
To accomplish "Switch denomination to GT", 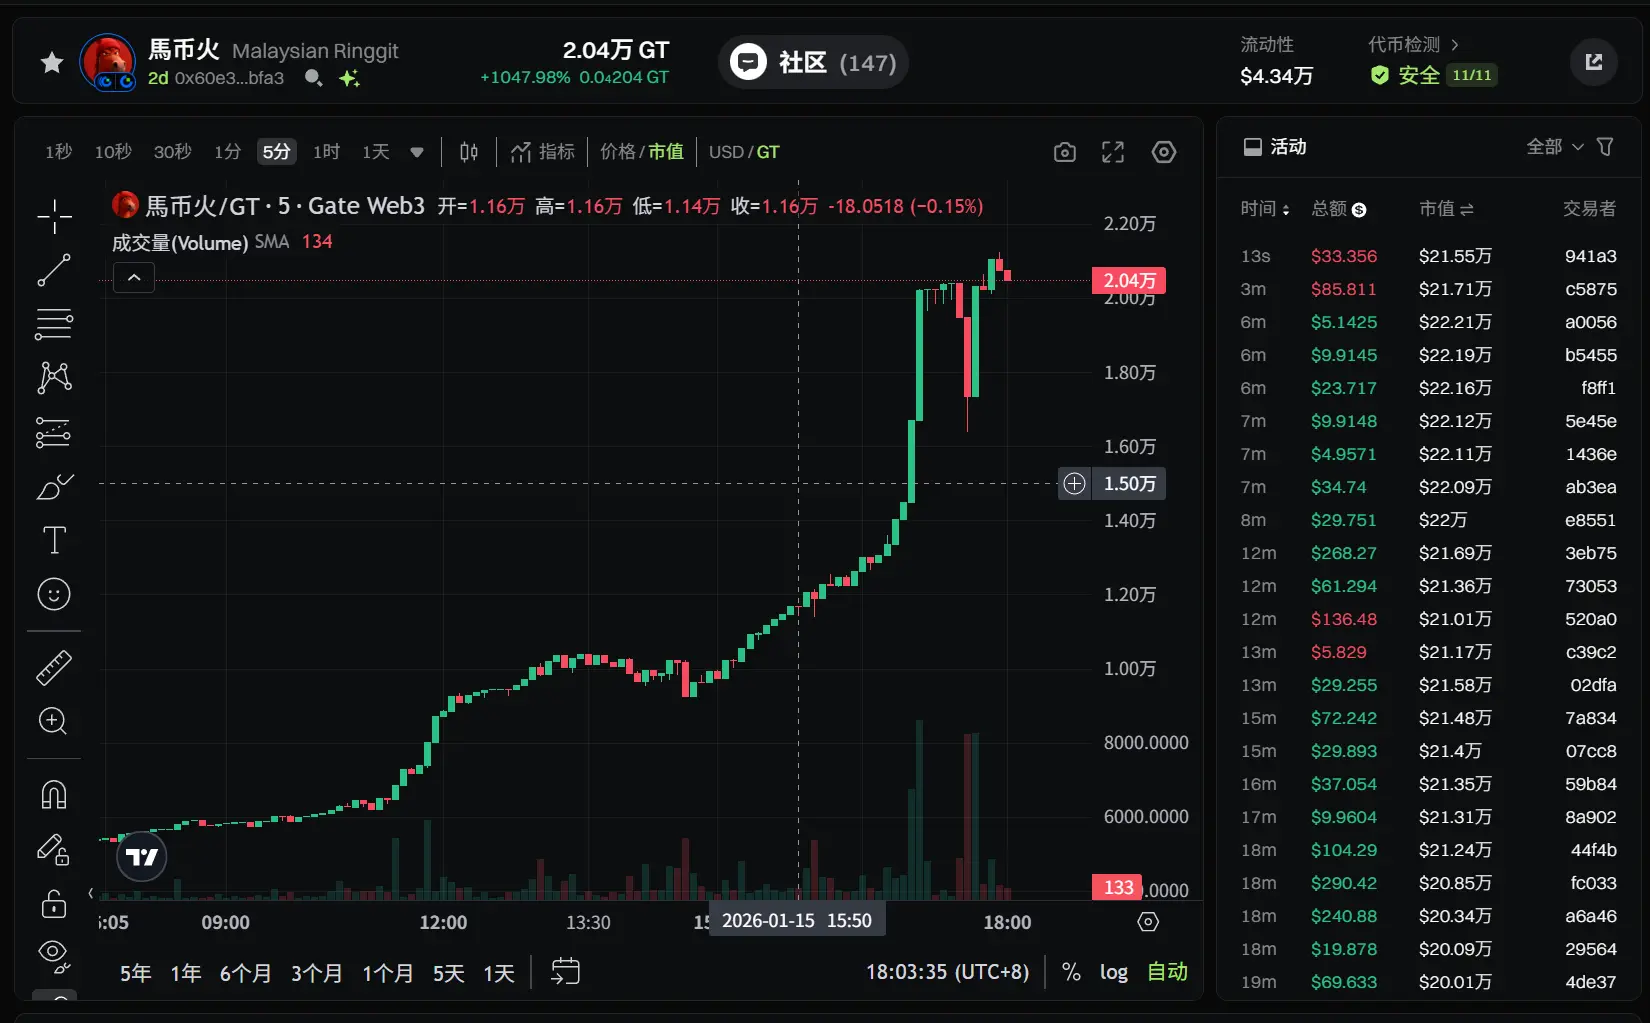I will [768, 152].
